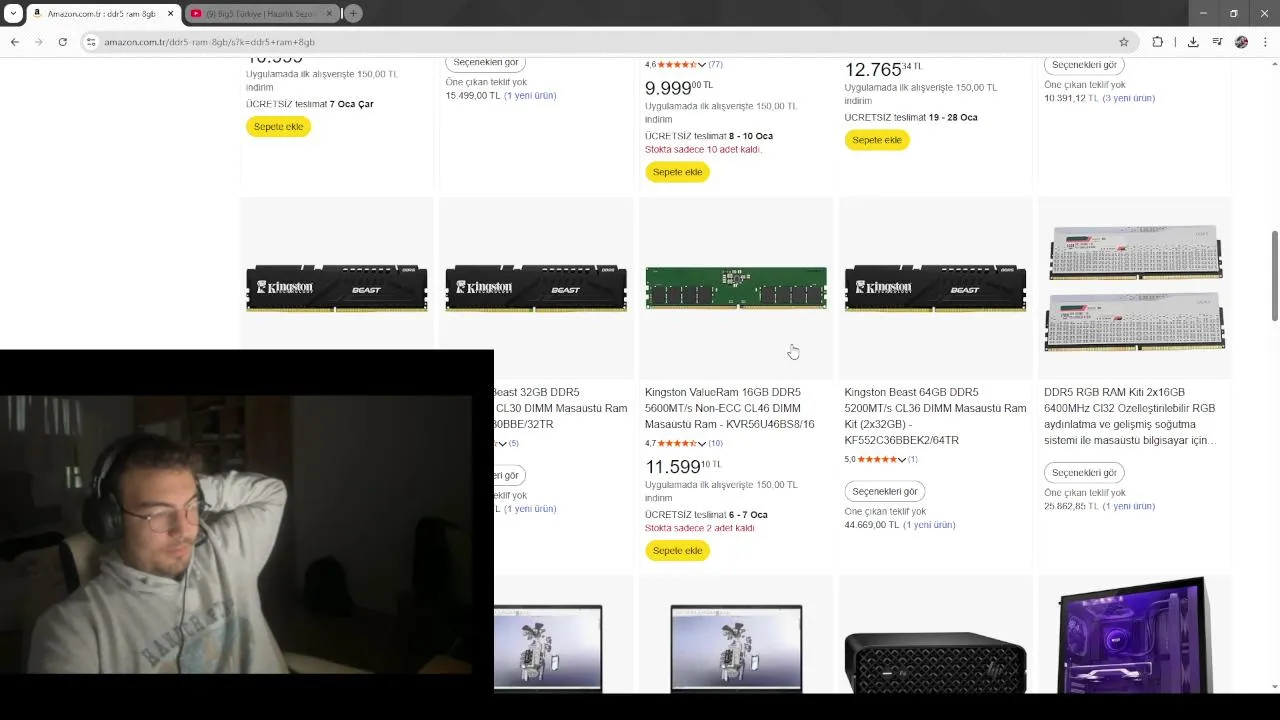Viewport: 1280px width, 720px height.
Task: Open the tab search dropdown arrow
Action: click(x=12, y=13)
